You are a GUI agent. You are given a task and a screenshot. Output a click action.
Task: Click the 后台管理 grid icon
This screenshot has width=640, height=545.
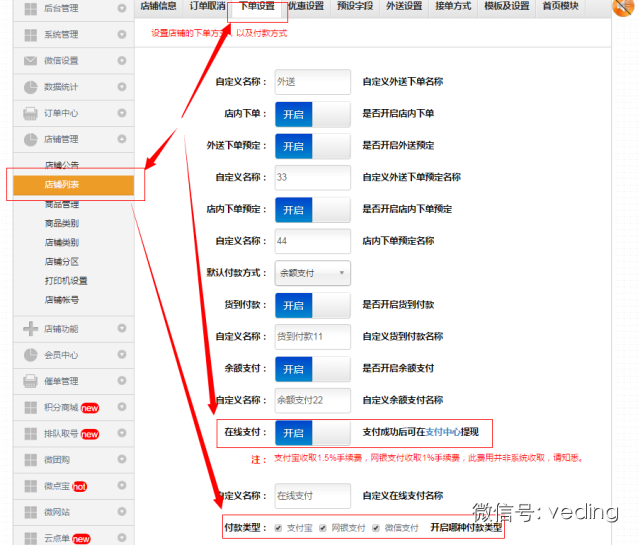tap(31, 9)
